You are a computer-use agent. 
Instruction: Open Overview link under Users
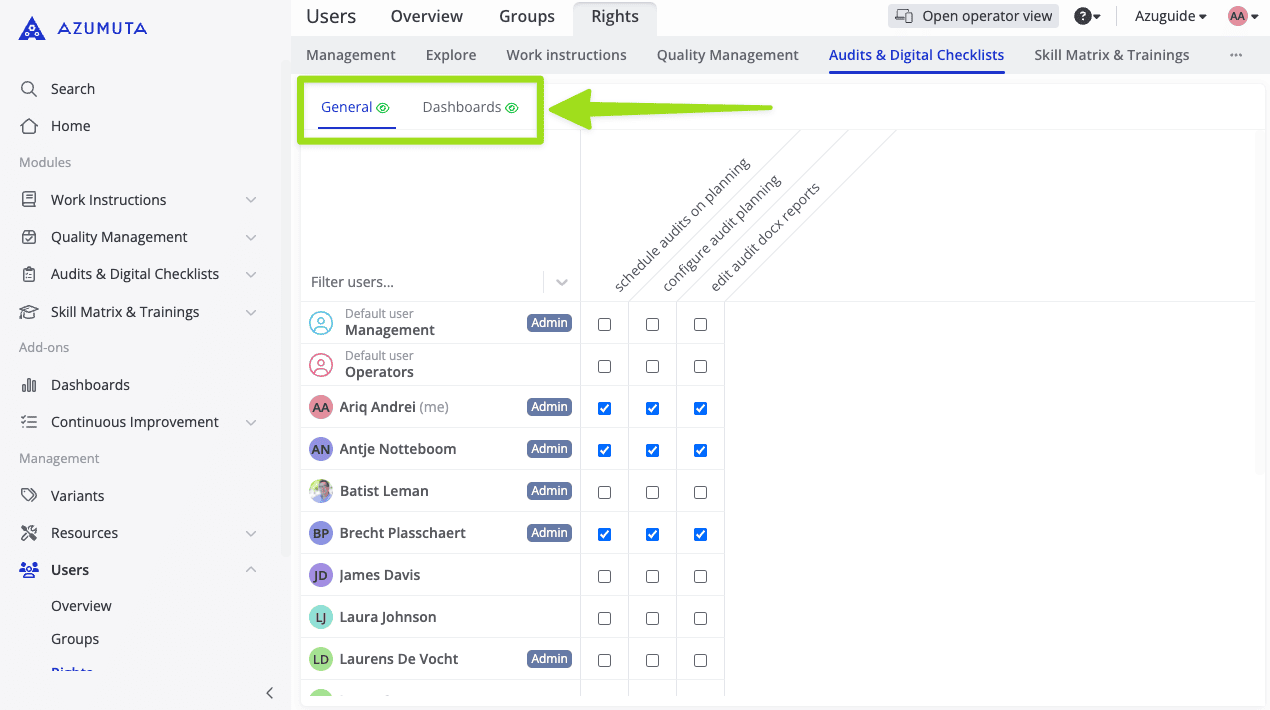[81, 606]
